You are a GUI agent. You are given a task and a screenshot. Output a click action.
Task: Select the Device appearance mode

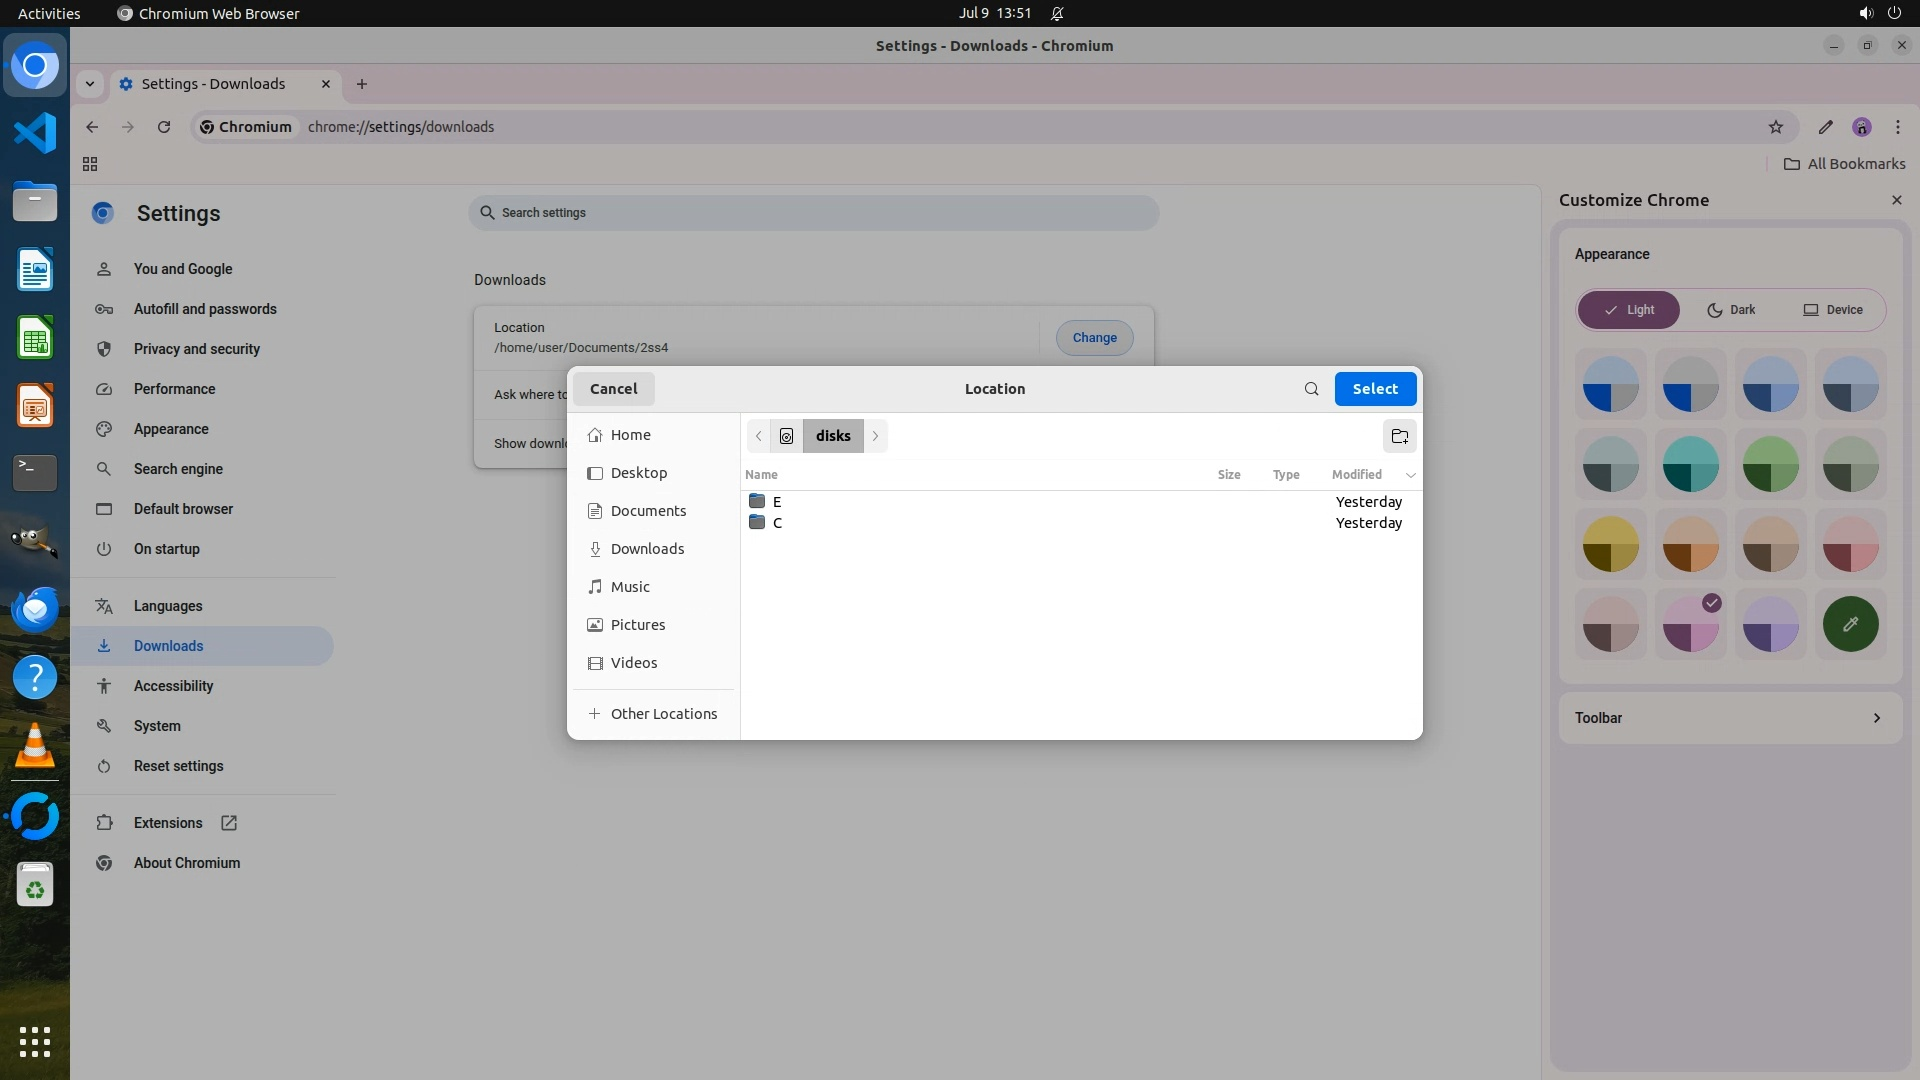point(1833,310)
